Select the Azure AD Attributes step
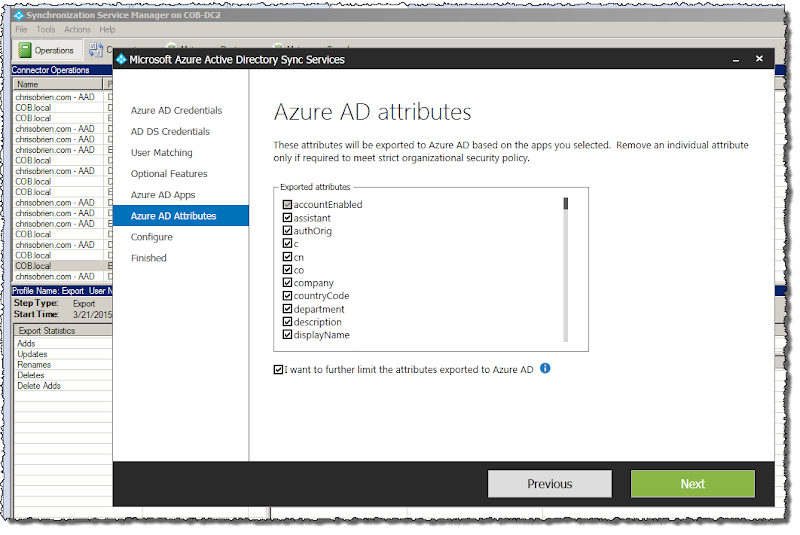Viewport: 800px width, 535px height. (x=181, y=216)
